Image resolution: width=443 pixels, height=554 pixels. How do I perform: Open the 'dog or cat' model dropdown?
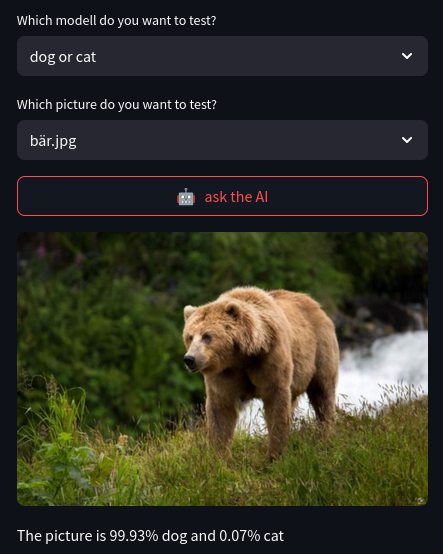click(x=223, y=56)
